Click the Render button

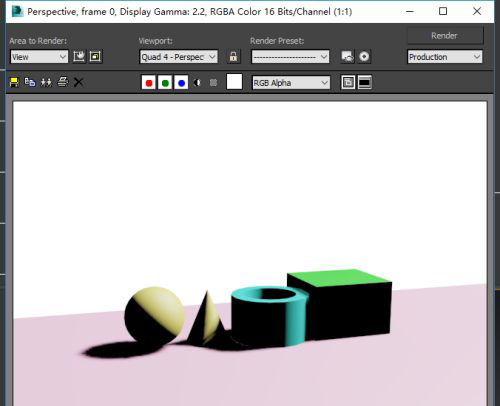click(x=445, y=36)
